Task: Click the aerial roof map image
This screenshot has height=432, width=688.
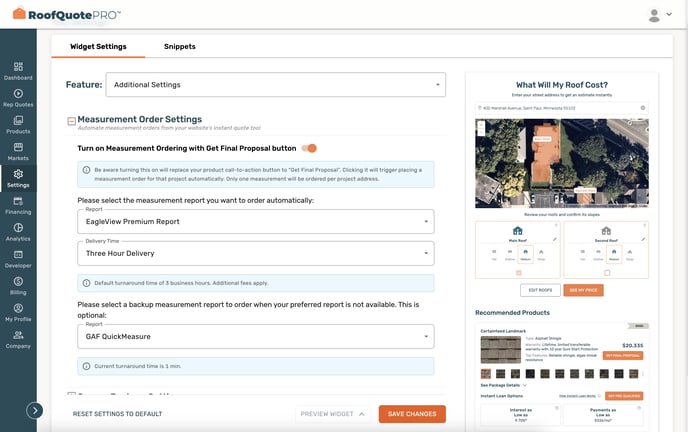Action: click(562, 163)
